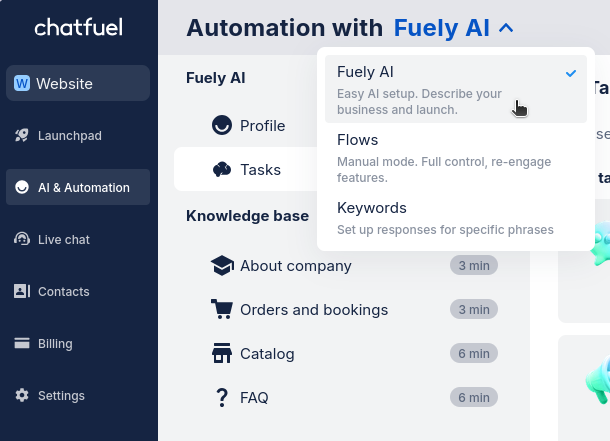The image size is (610, 441).
Task: Click the Catalog storefront icon
Action: point(222,354)
